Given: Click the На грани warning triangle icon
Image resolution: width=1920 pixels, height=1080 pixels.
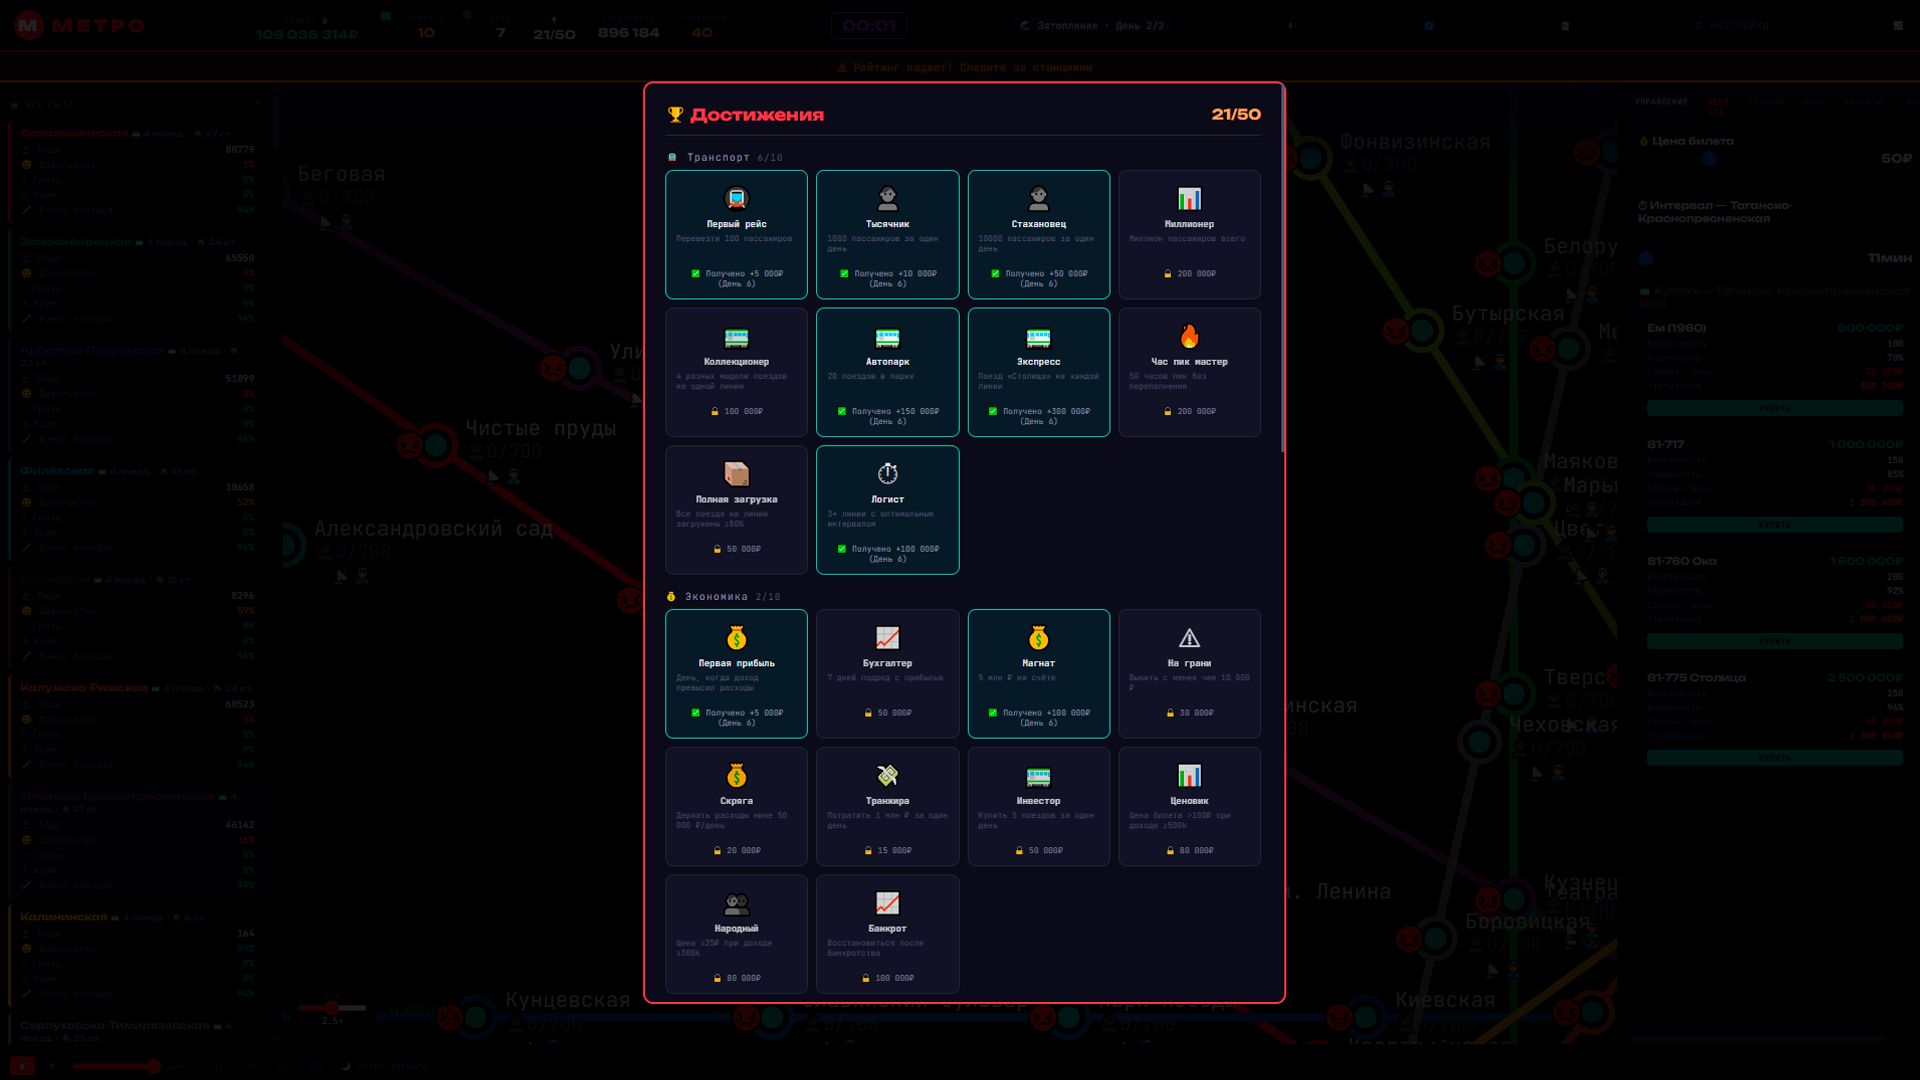Looking at the screenshot, I should (x=1189, y=637).
